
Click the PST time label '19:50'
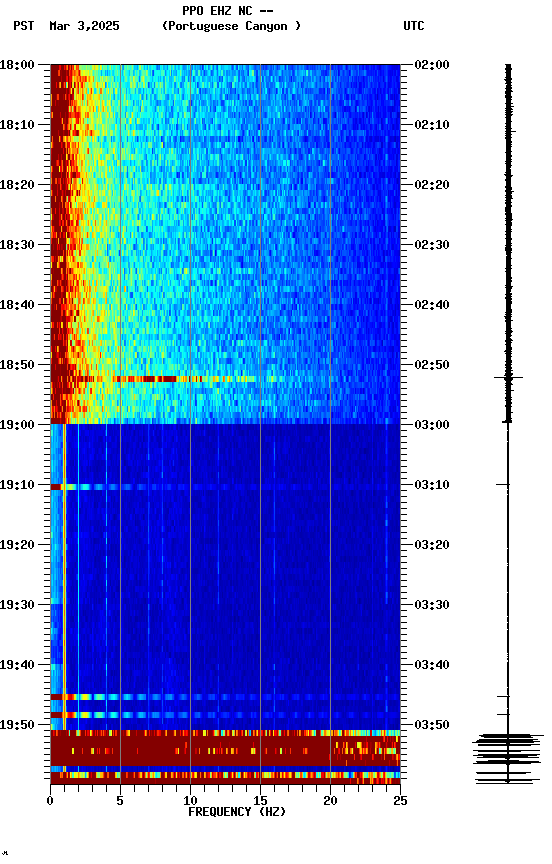click(17, 725)
